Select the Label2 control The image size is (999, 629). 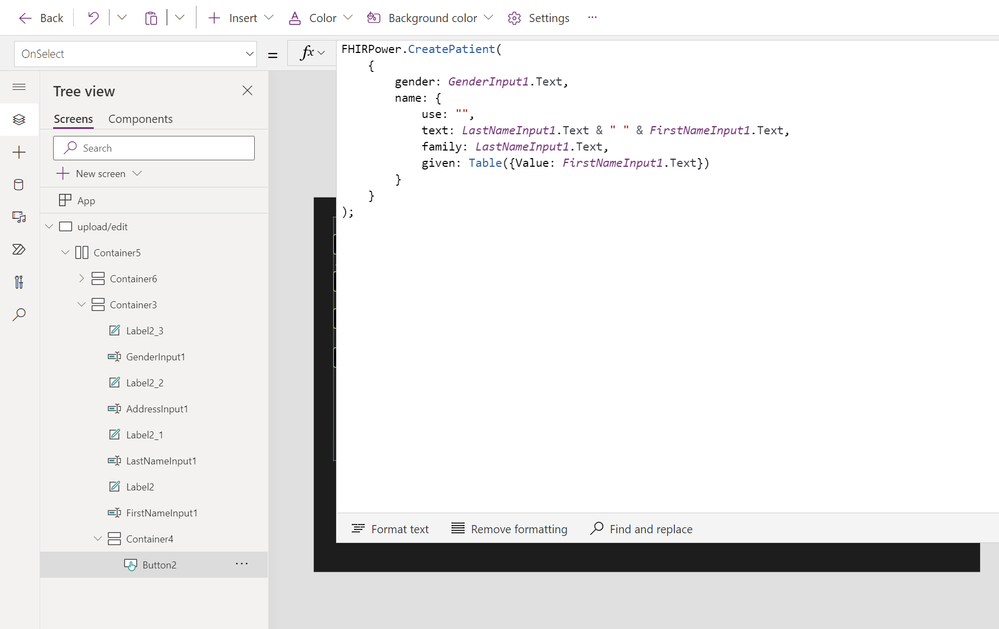[140, 487]
